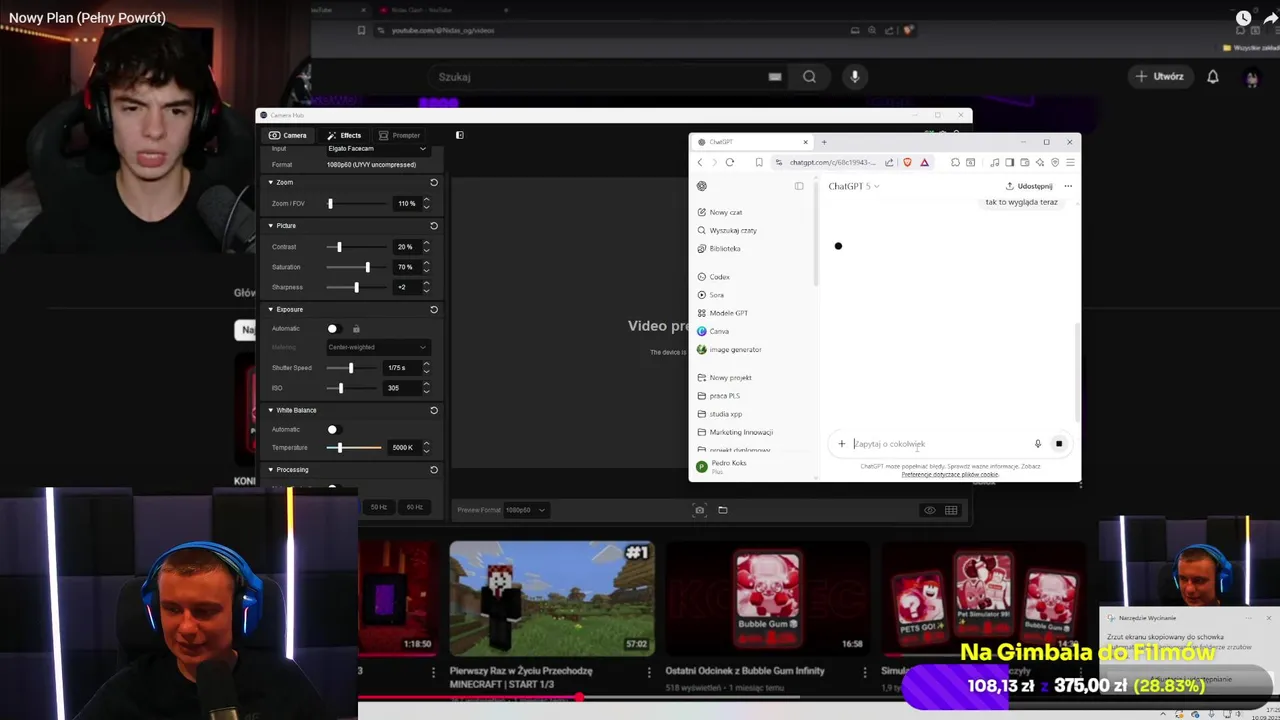Image resolution: width=1280 pixels, height=720 pixels.
Task: Click the Udostępnij share button
Action: point(1029,186)
